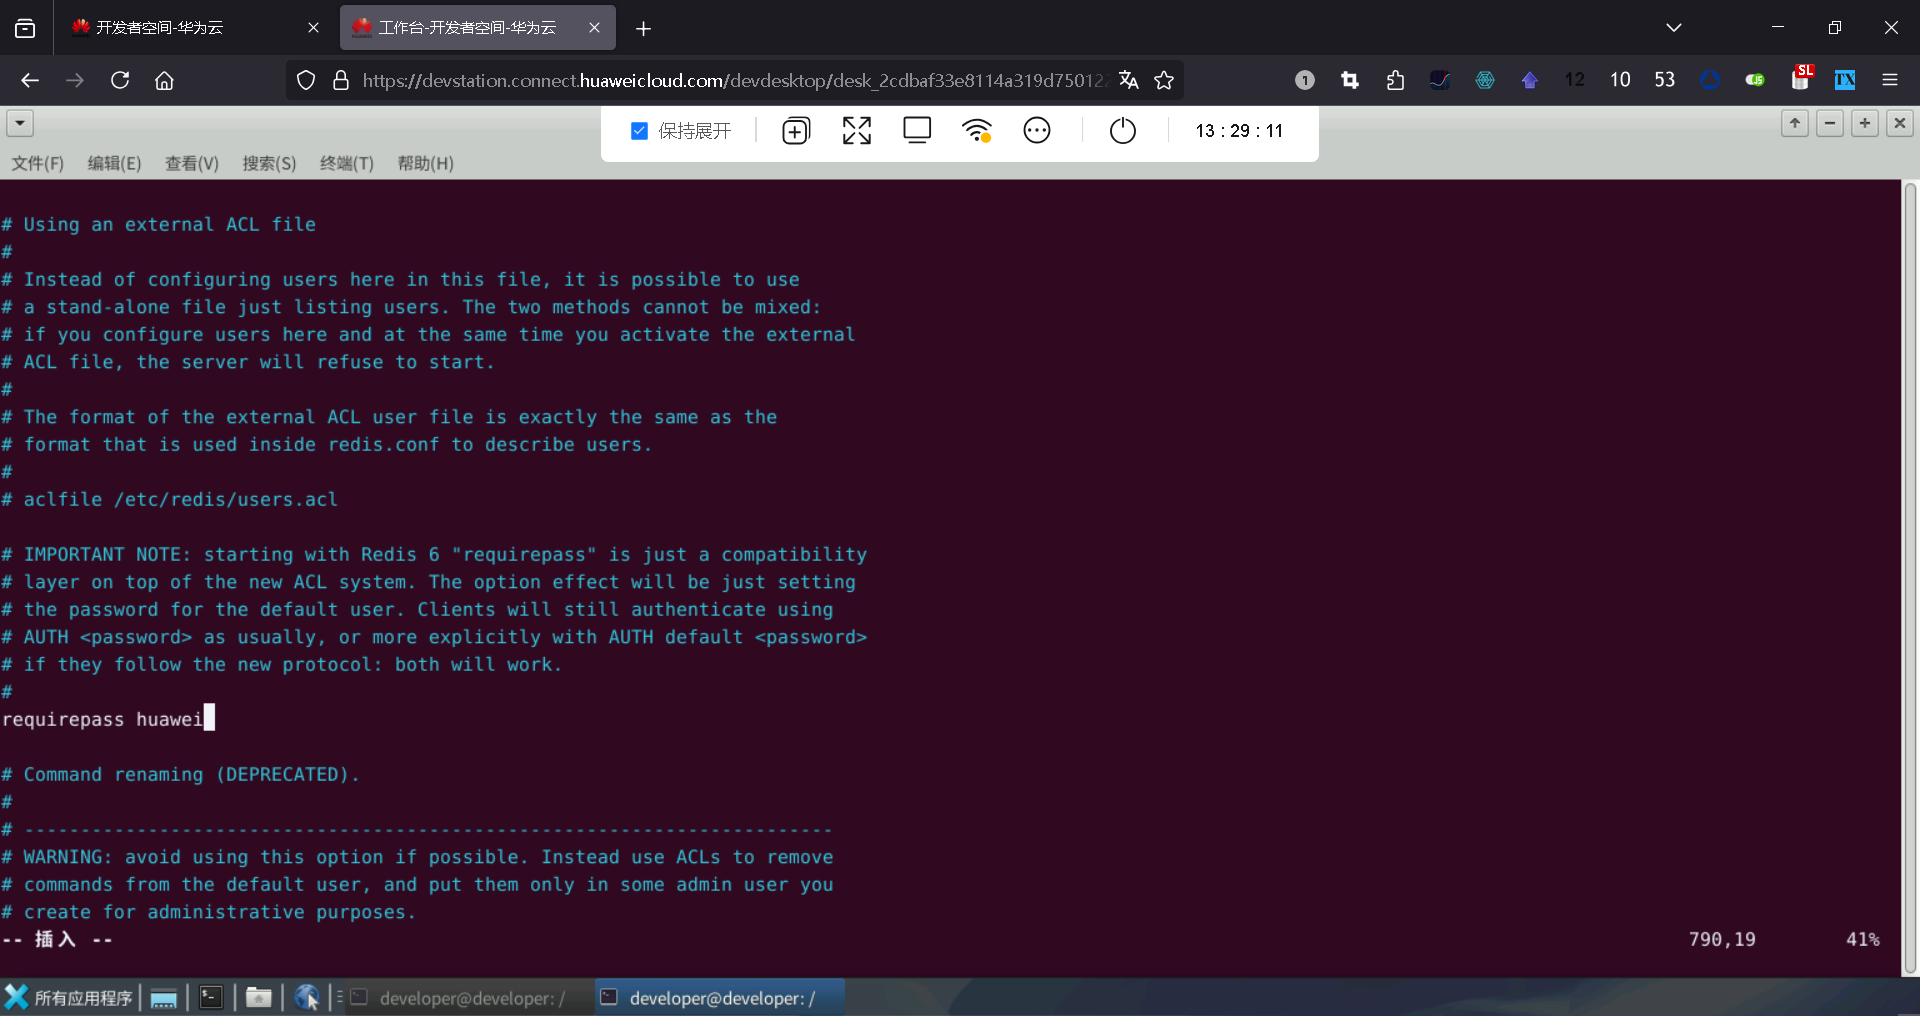Select the 工作台-开发者空间-华为云 browser tab

(x=478, y=28)
